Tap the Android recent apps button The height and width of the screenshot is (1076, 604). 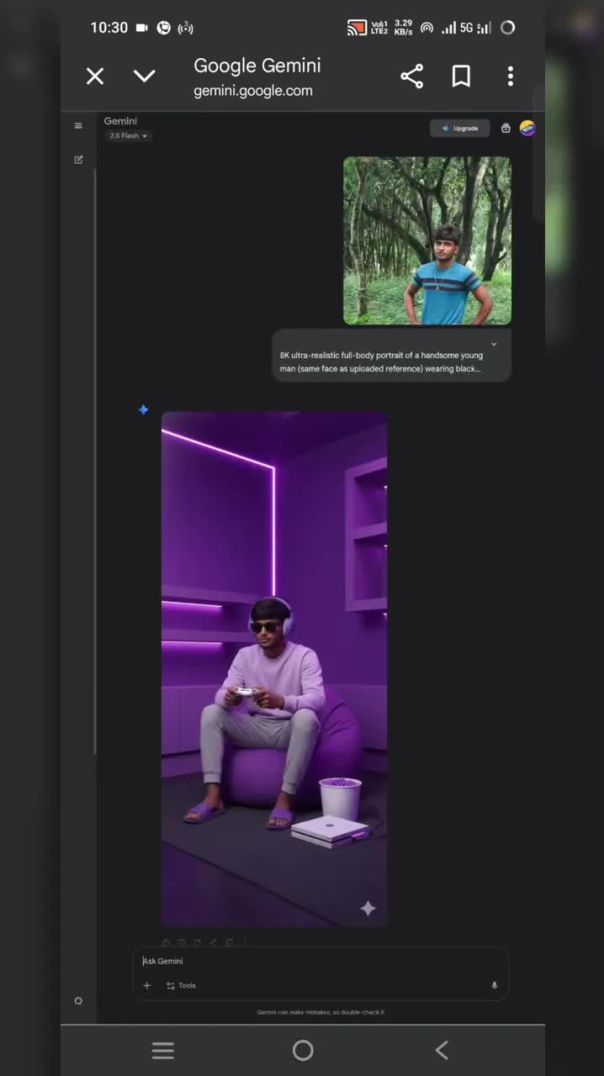(163, 1050)
